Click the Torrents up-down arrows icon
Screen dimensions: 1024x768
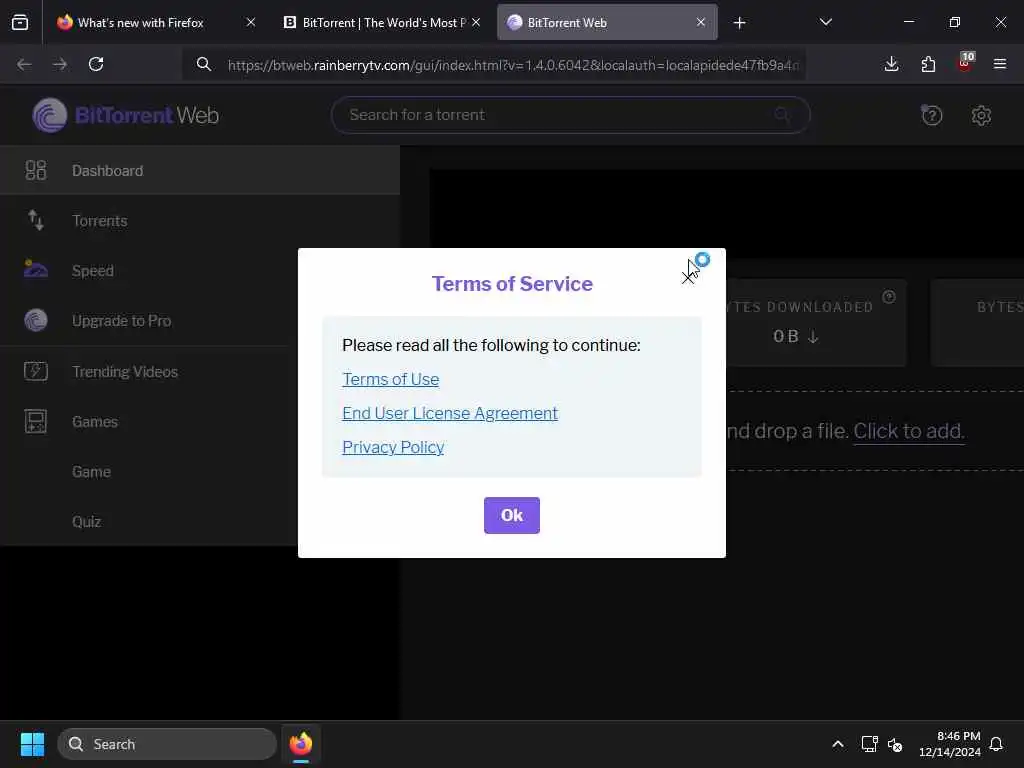[x=36, y=220]
